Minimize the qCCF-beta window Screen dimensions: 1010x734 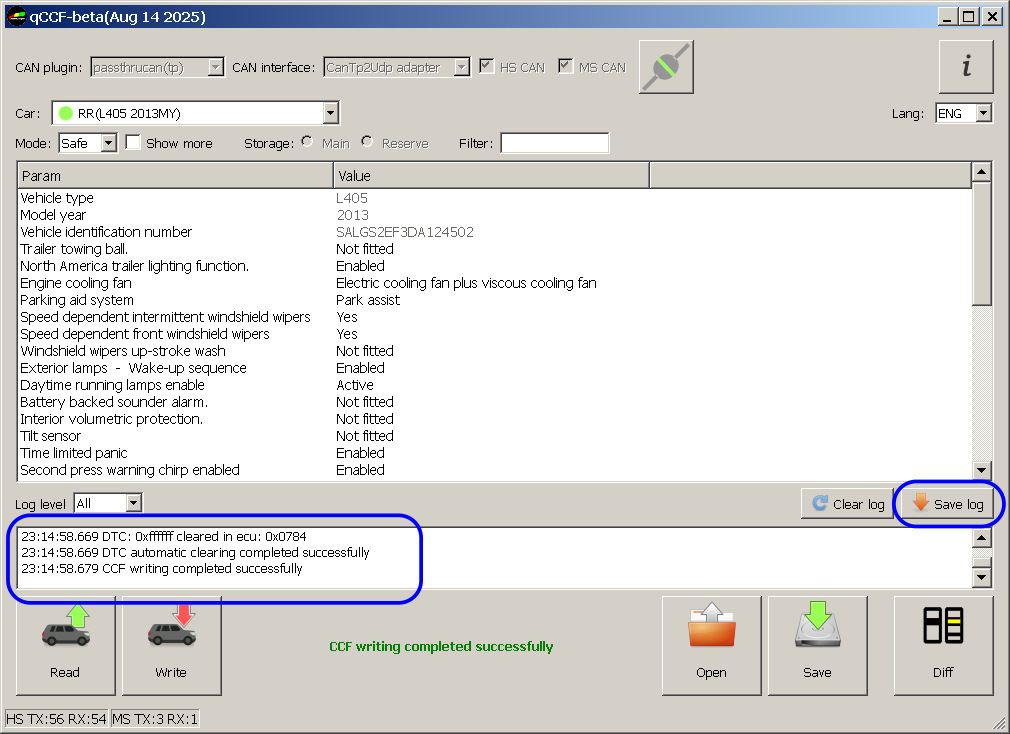click(x=946, y=17)
